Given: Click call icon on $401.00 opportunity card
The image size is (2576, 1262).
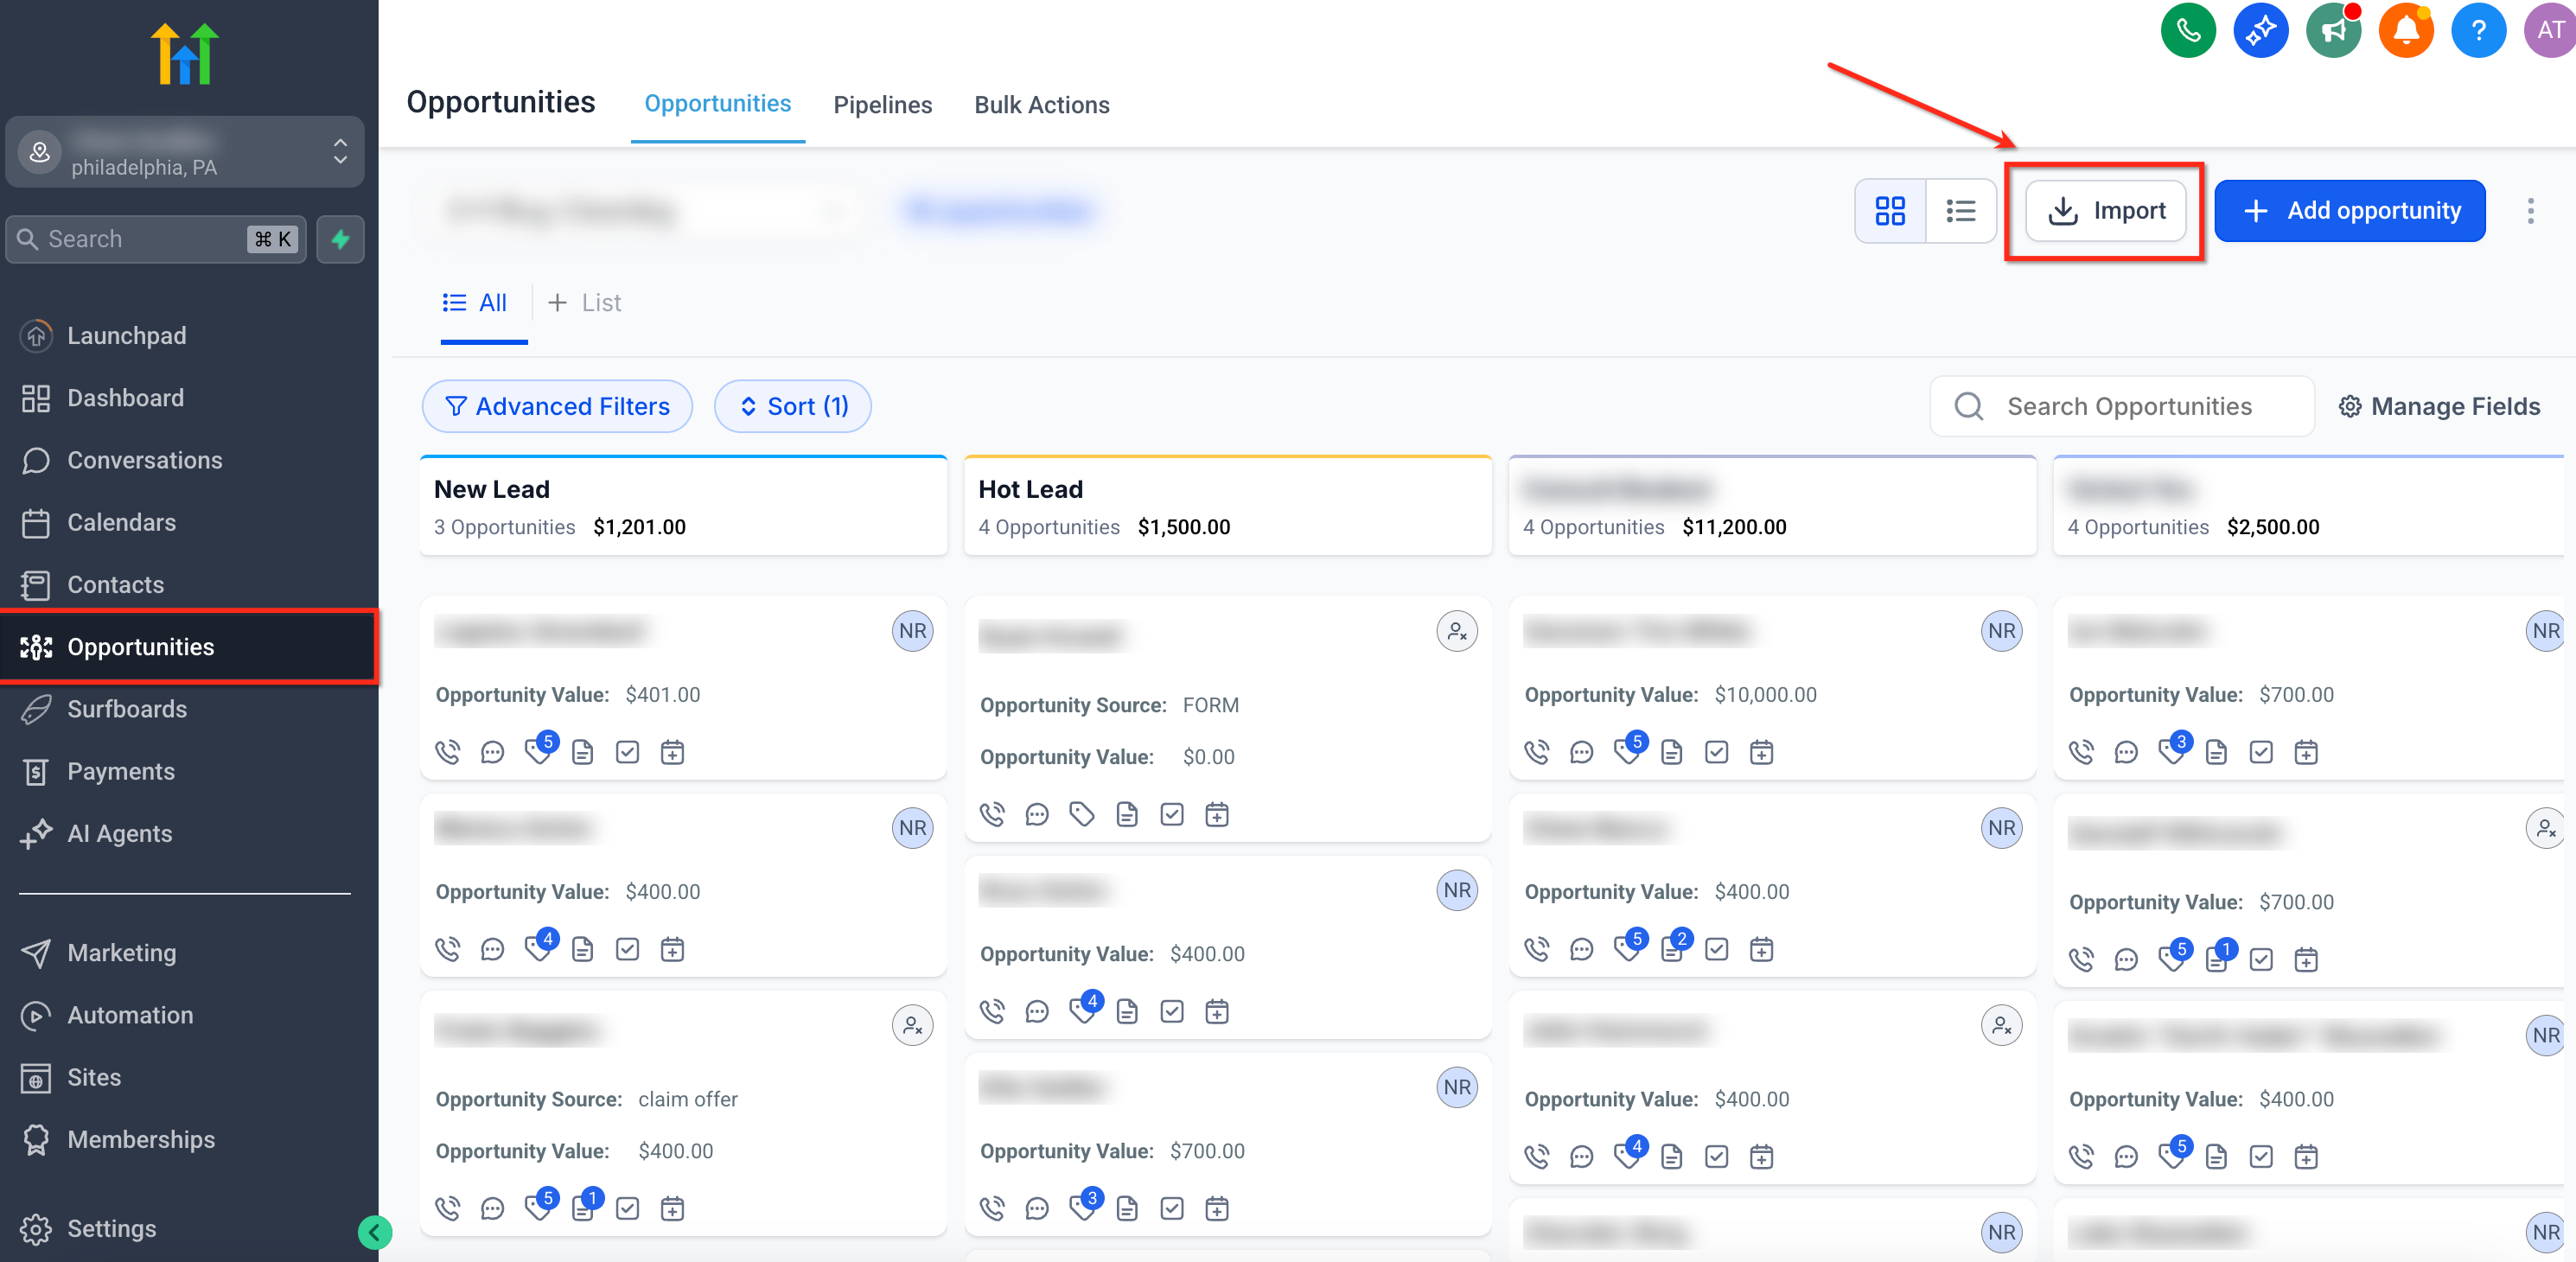Looking at the screenshot, I should [447, 752].
